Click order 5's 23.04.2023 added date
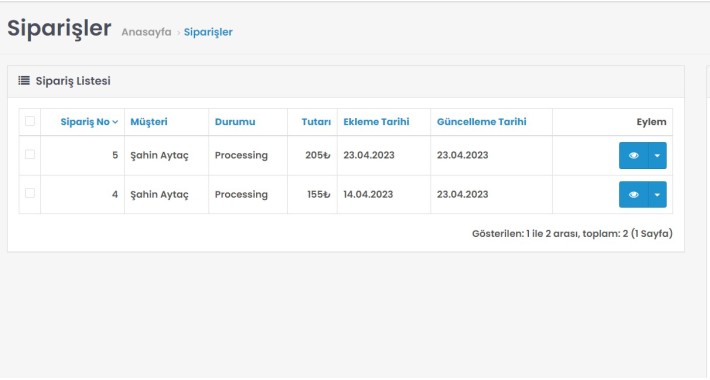This screenshot has width=710, height=380. pyautogui.click(x=369, y=155)
